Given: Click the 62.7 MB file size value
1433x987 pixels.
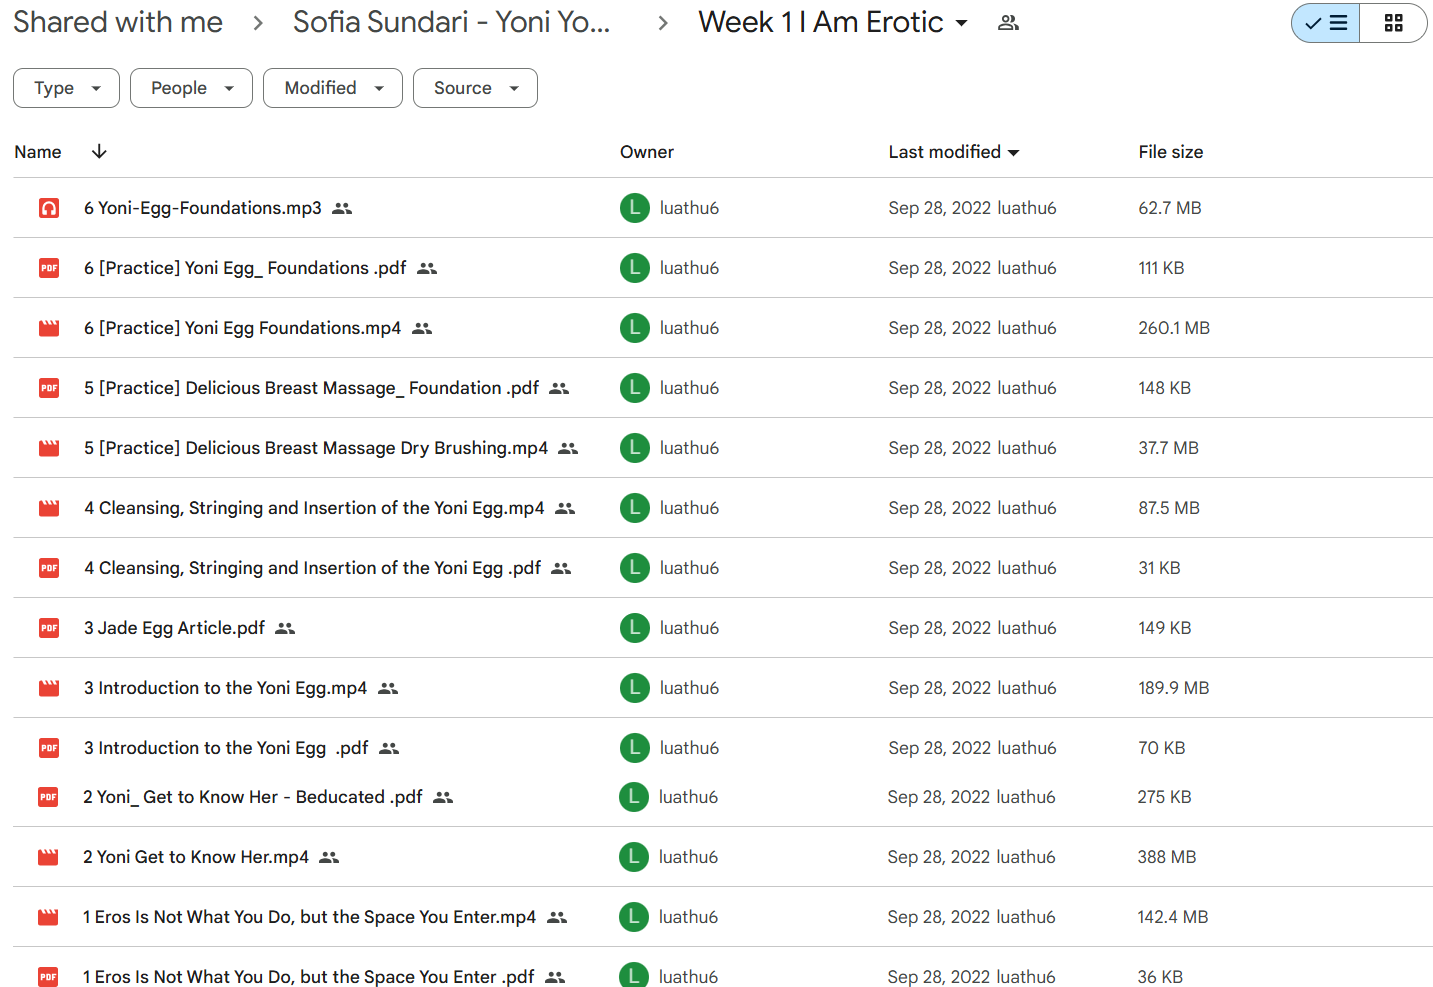Looking at the screenshot, I should click(1170, 208).
